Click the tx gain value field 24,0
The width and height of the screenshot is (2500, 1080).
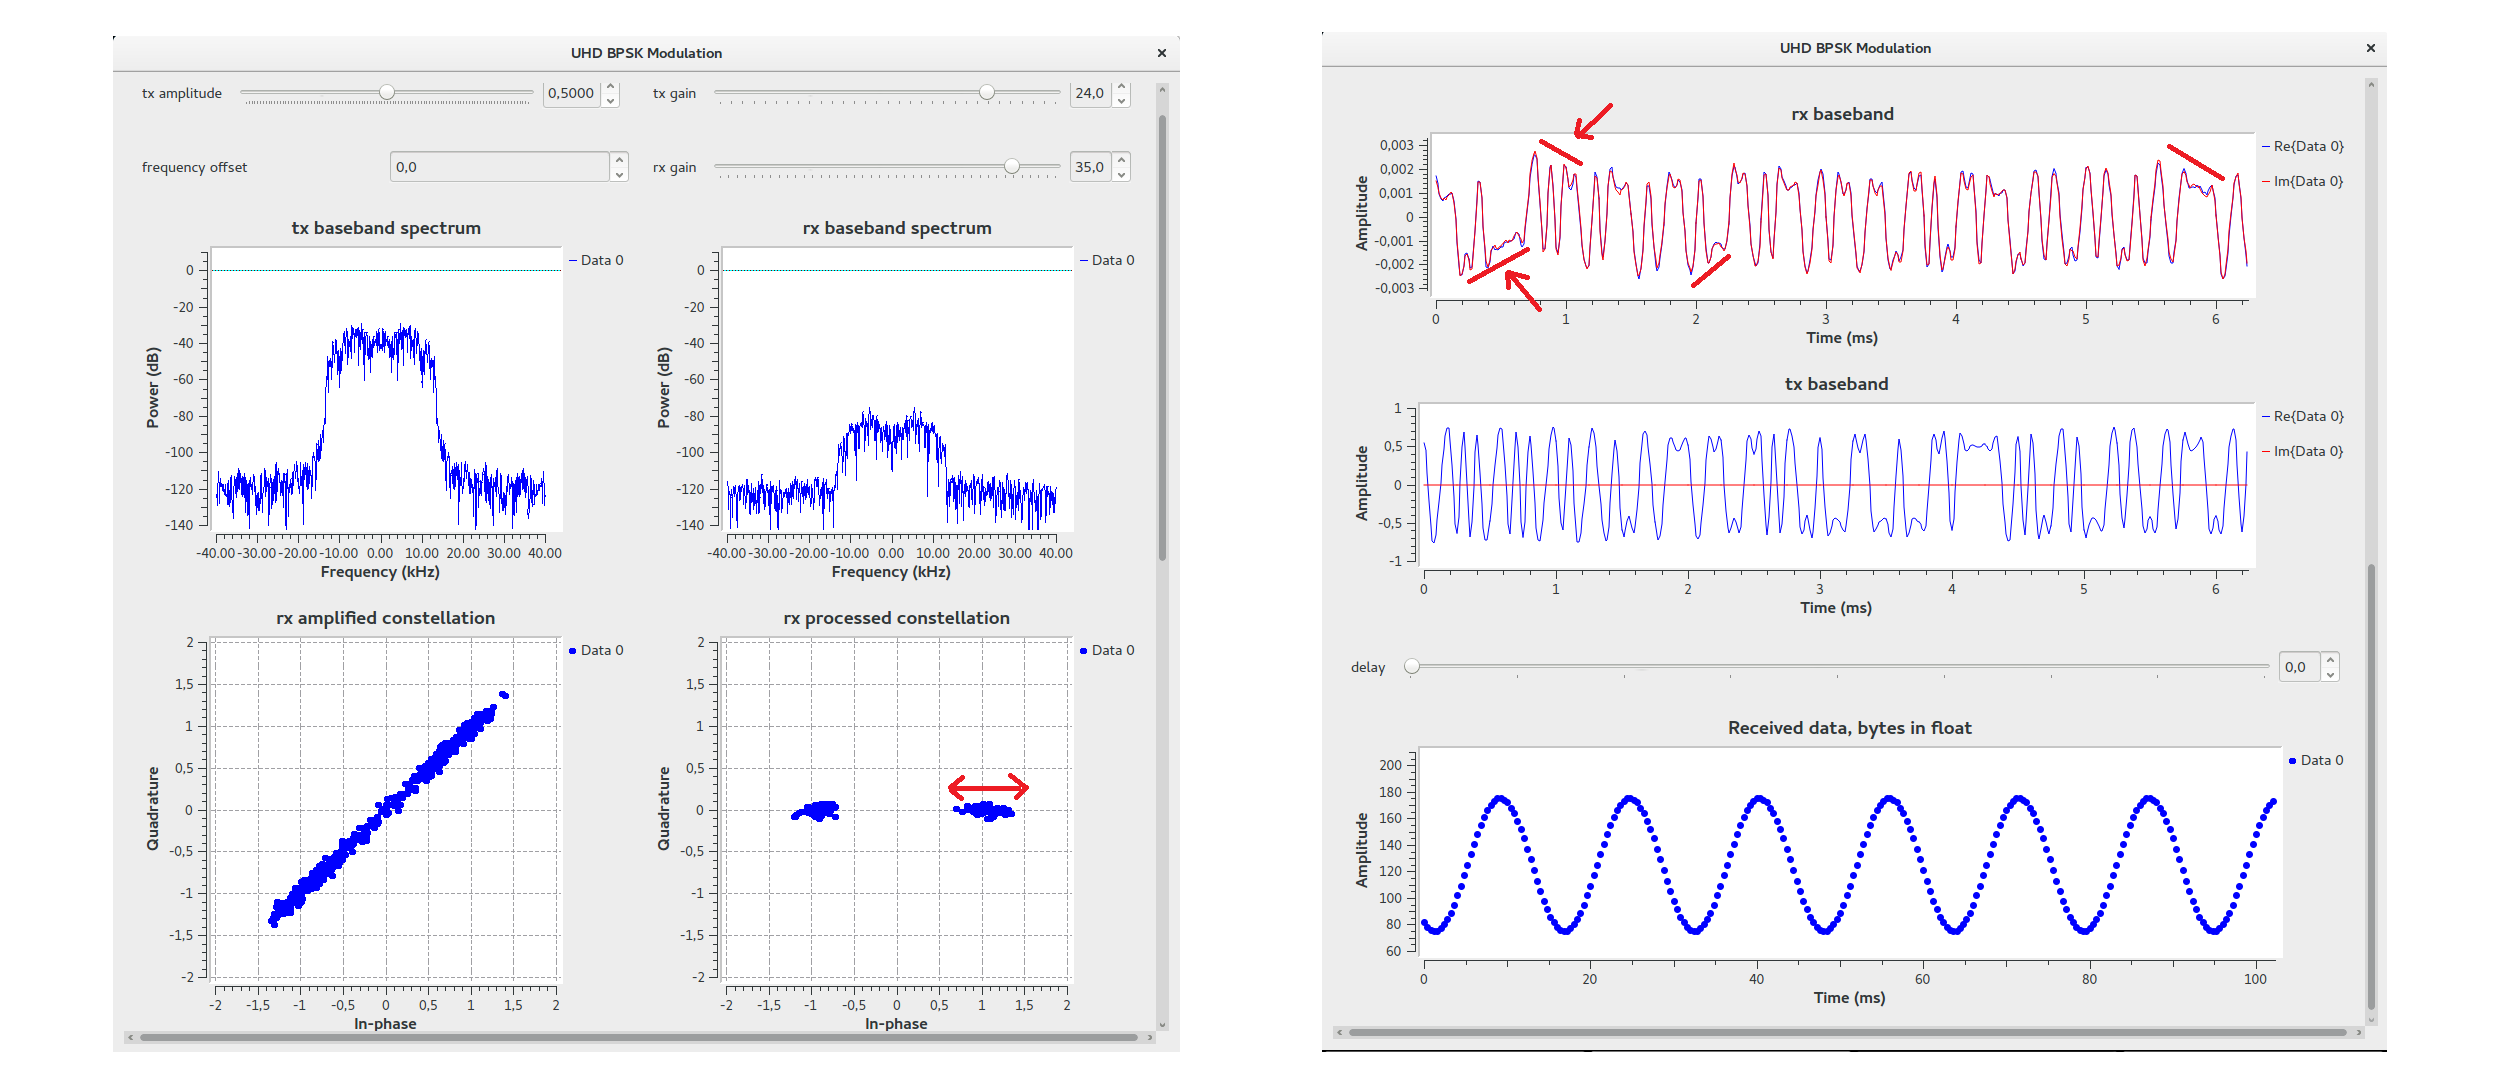tap(1090, 93)
